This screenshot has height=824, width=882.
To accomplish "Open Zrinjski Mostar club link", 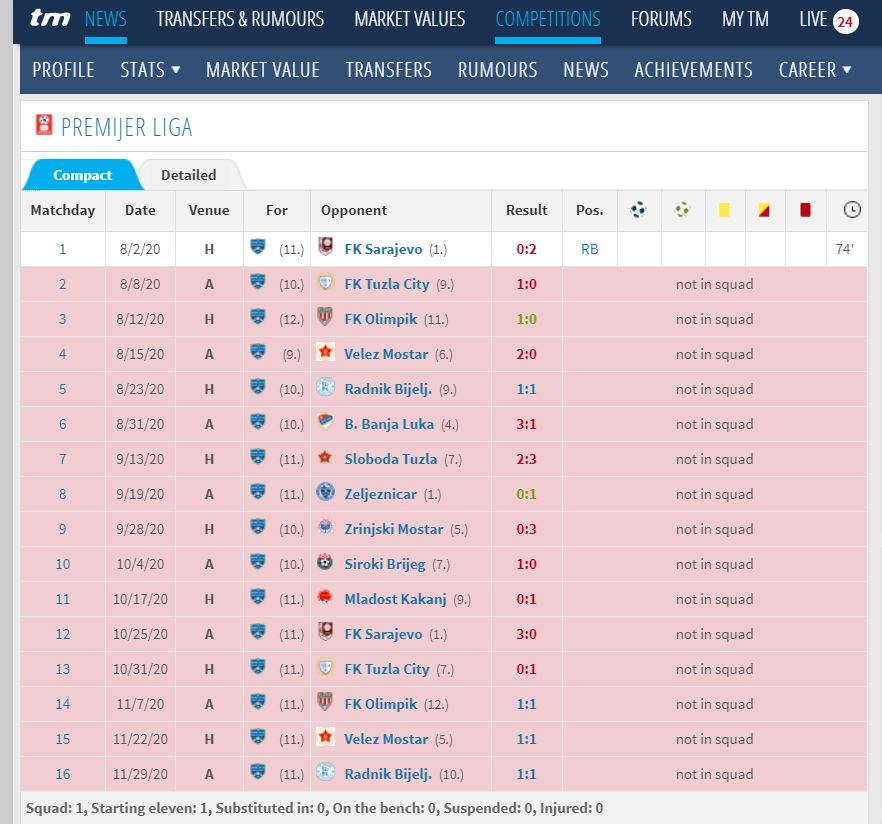I will pyautogui.click(x=394, y=529).
